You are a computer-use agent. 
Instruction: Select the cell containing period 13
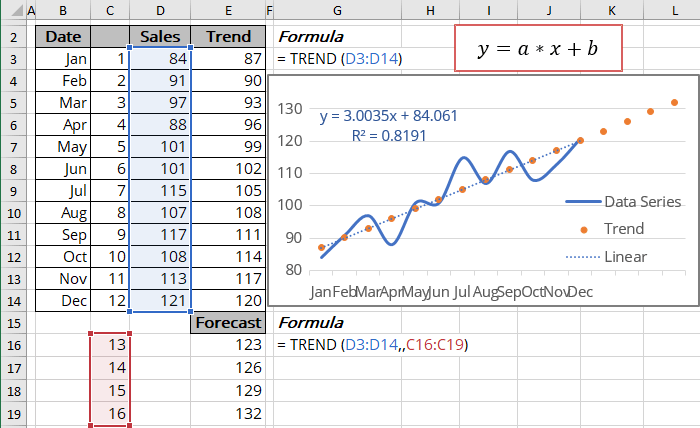tap(110, 345)
